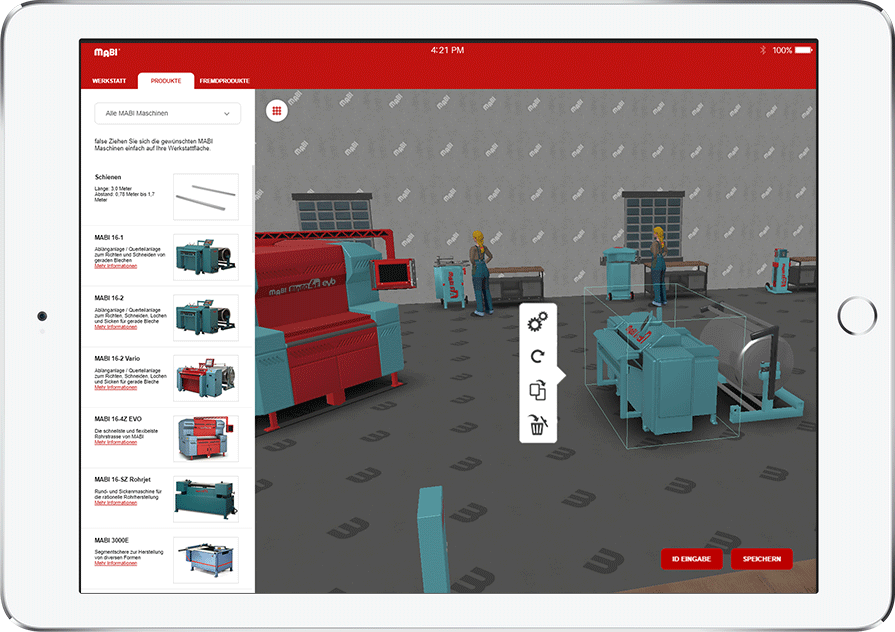Open Mehr Informationen for MABI 16-SZ Rohrjet

(115, 503)
